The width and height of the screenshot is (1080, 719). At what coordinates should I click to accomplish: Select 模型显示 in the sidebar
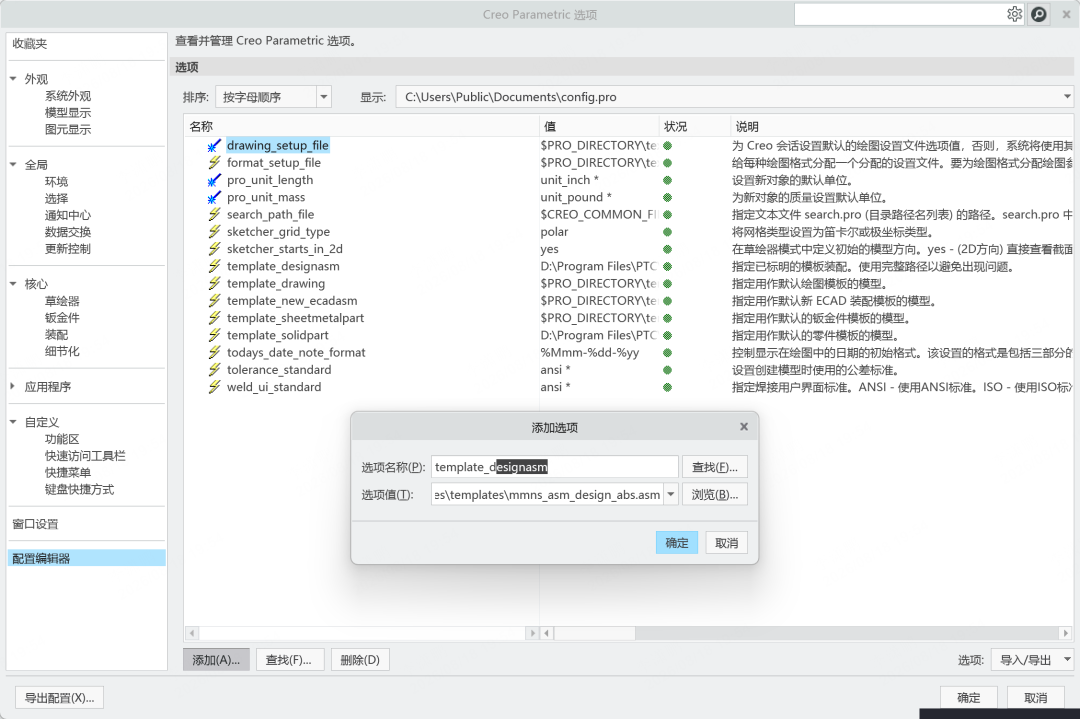click(68, 112)
